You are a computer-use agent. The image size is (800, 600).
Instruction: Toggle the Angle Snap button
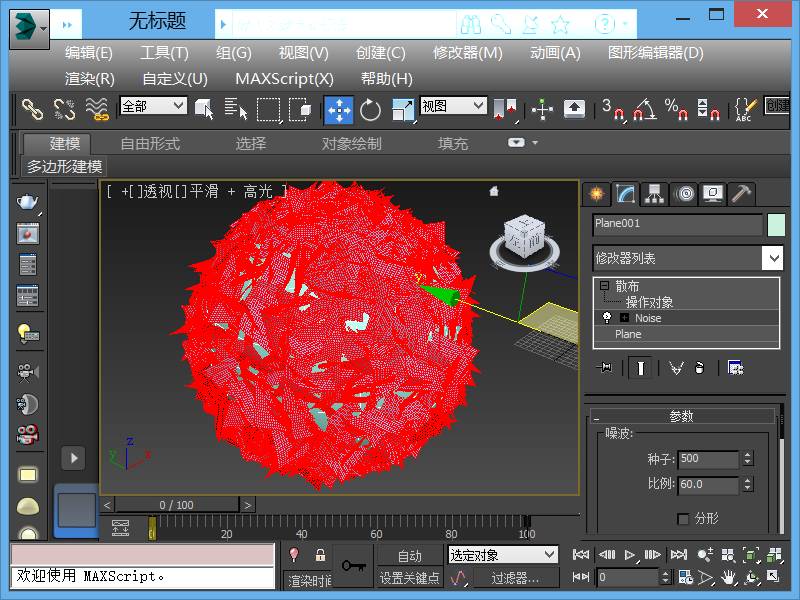pos(644,109)
